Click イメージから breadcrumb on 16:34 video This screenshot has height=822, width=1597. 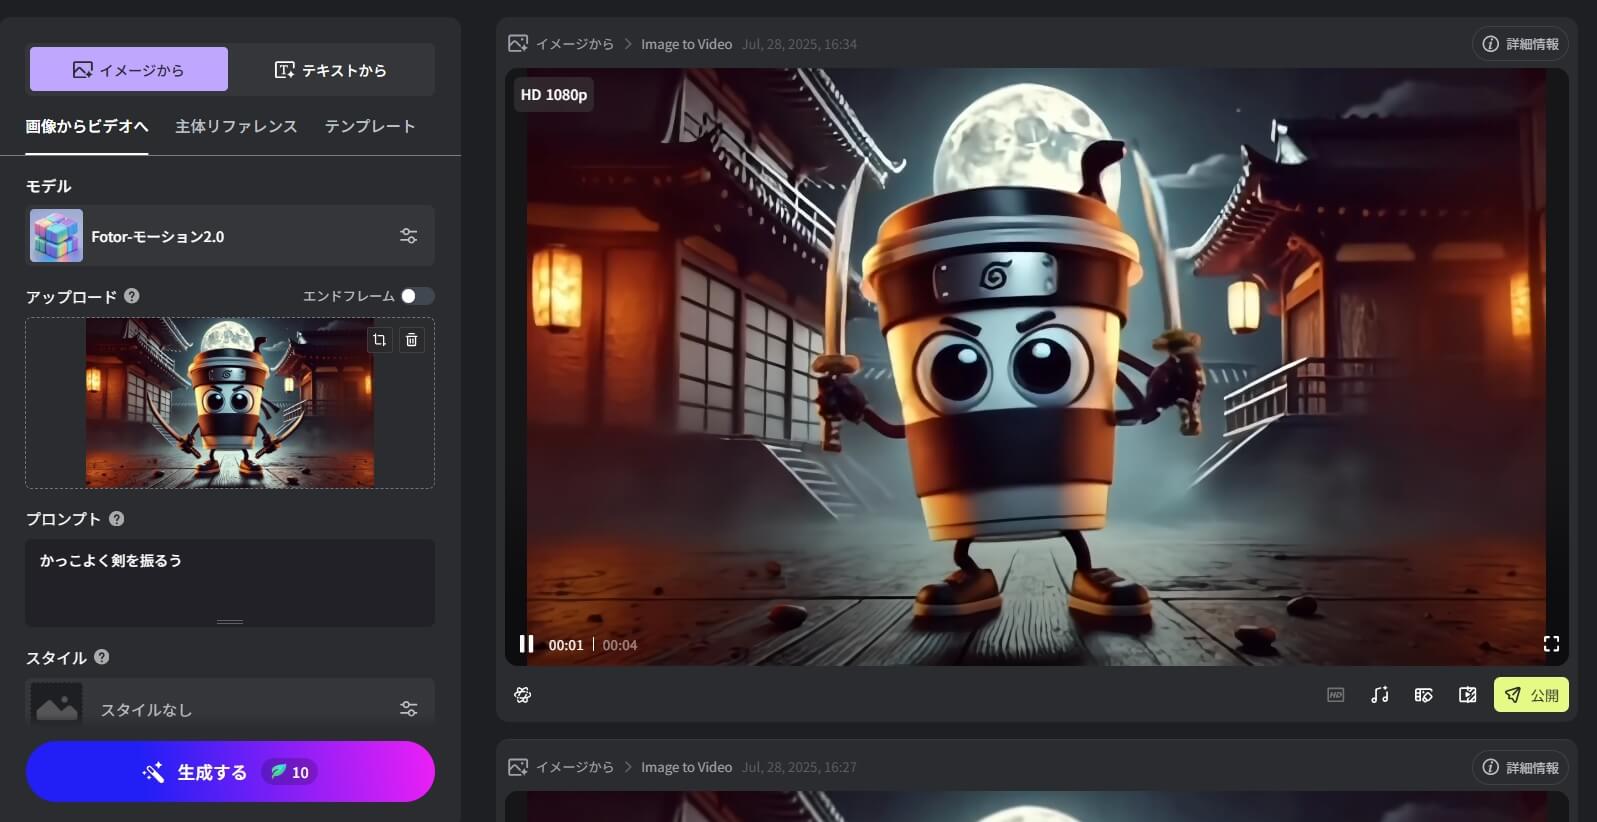pyautogui.click(x=574, y=44)
